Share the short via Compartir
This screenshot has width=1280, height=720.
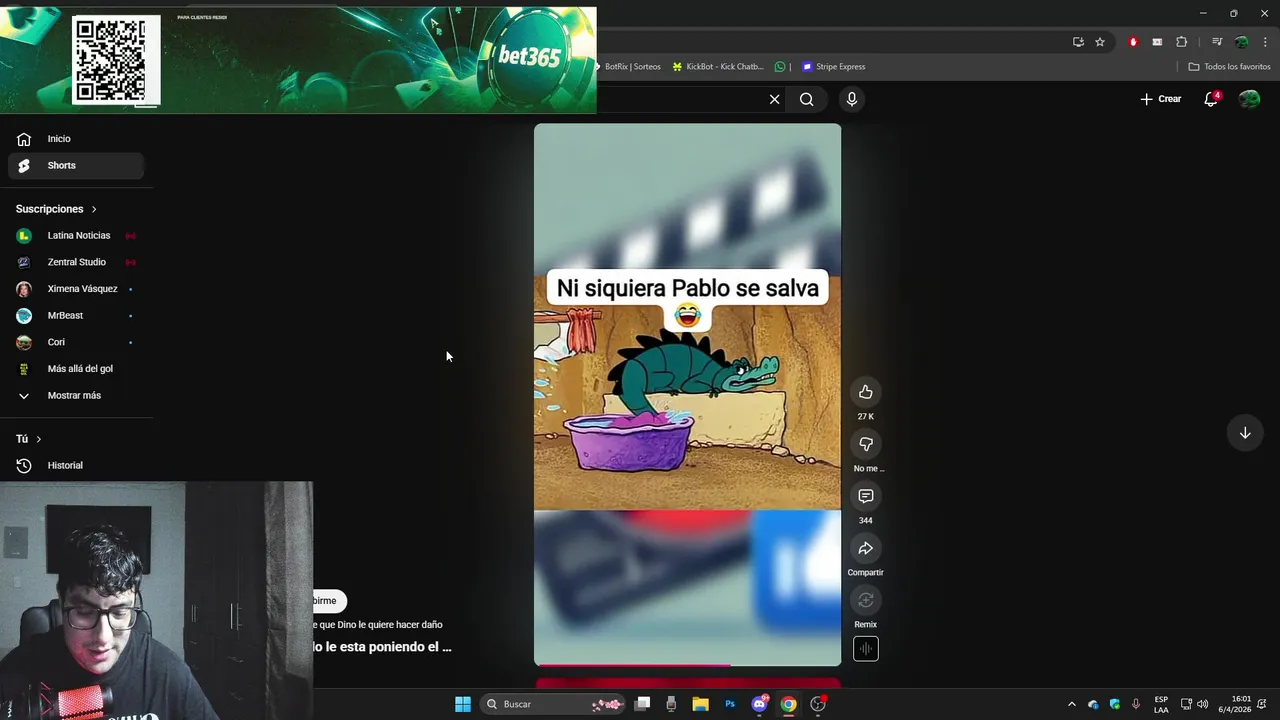(865, 548)
